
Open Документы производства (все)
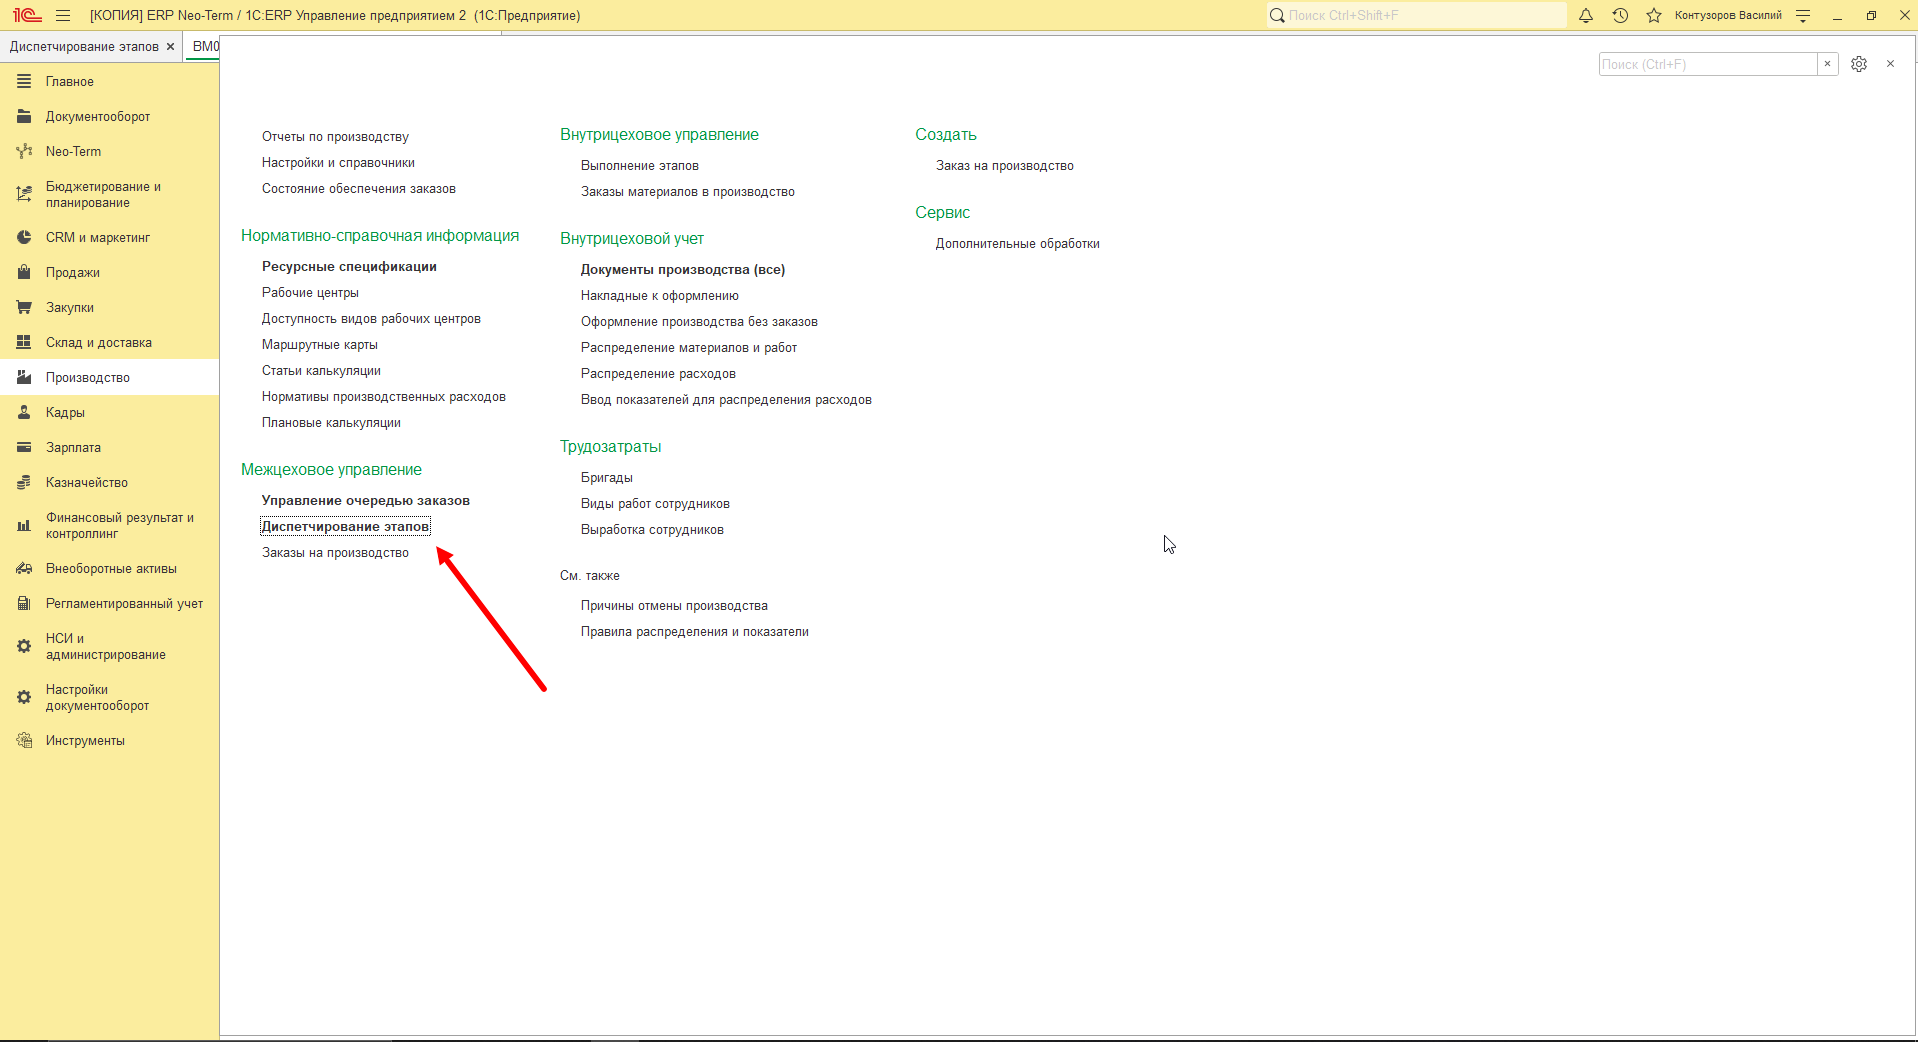click(683, 270)
